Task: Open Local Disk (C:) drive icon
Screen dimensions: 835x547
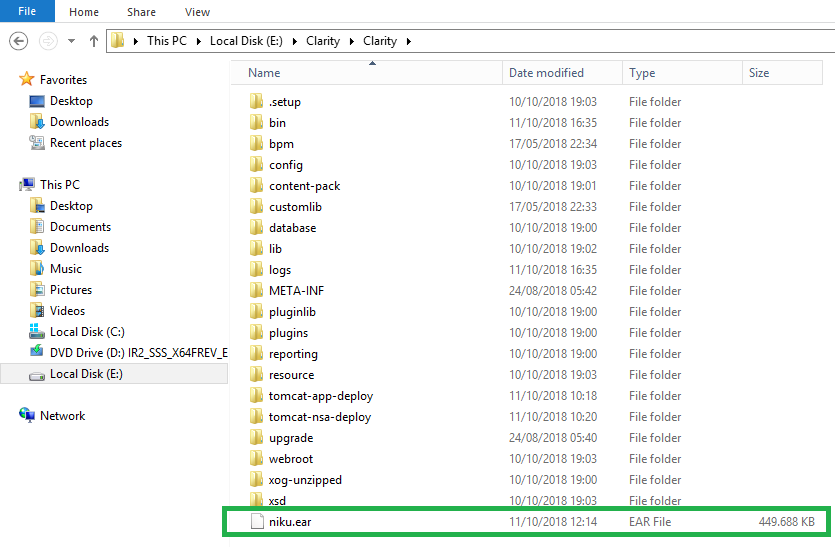Action: (37, 331)
